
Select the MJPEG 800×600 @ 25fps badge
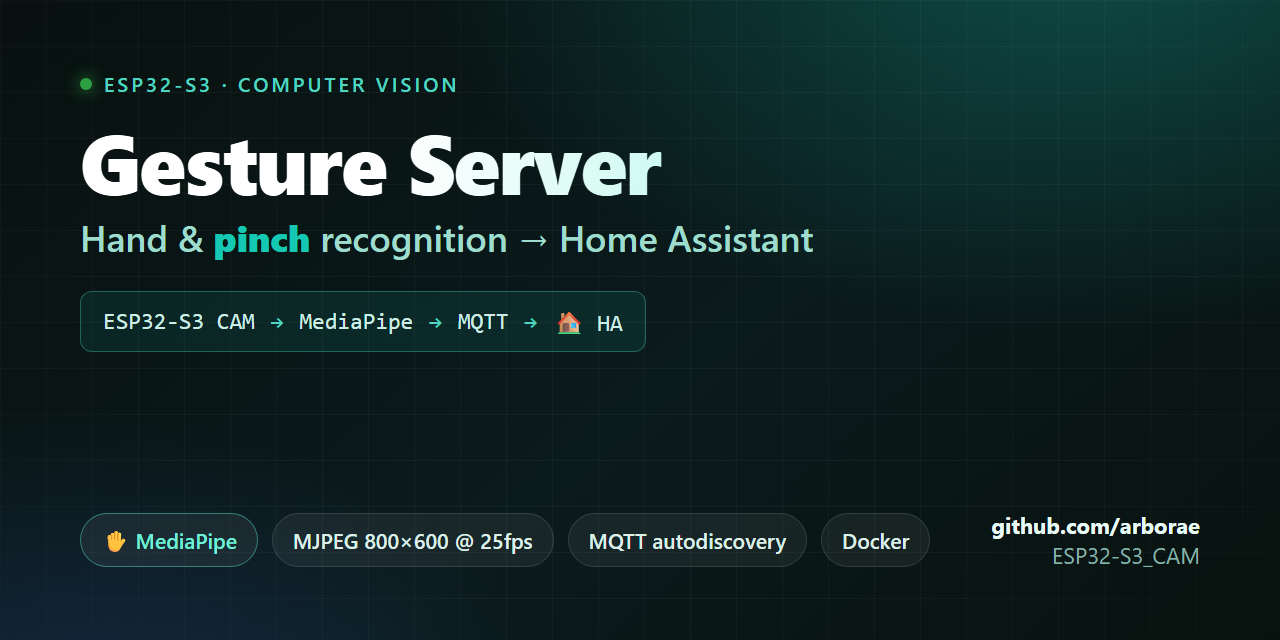pos(413,541)
